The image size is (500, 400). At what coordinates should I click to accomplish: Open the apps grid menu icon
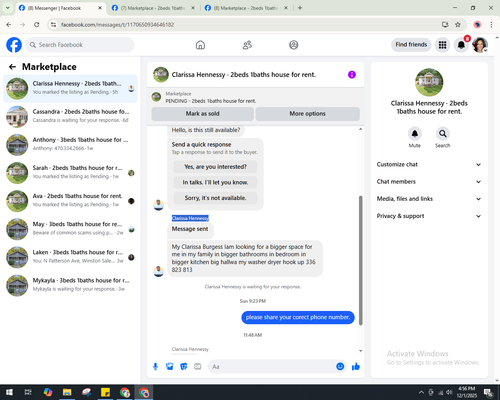(x=442, y=45)
